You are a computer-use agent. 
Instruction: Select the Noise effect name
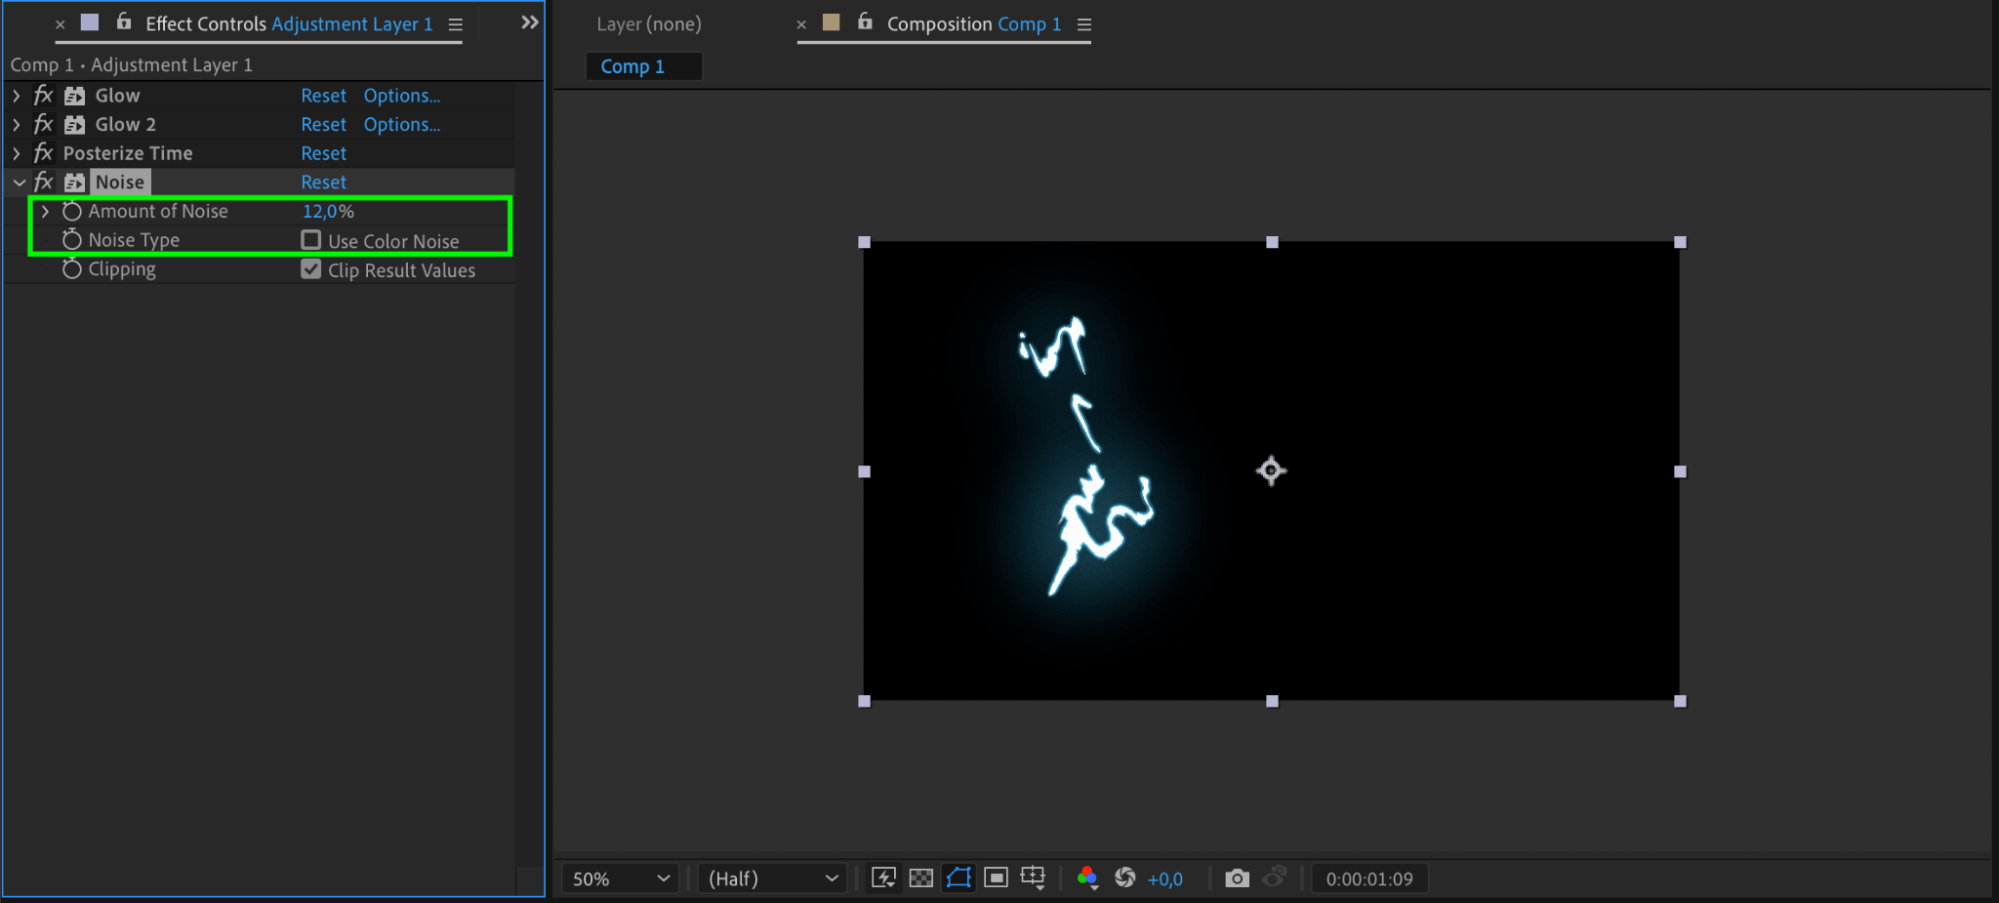(x=120, y=182)
